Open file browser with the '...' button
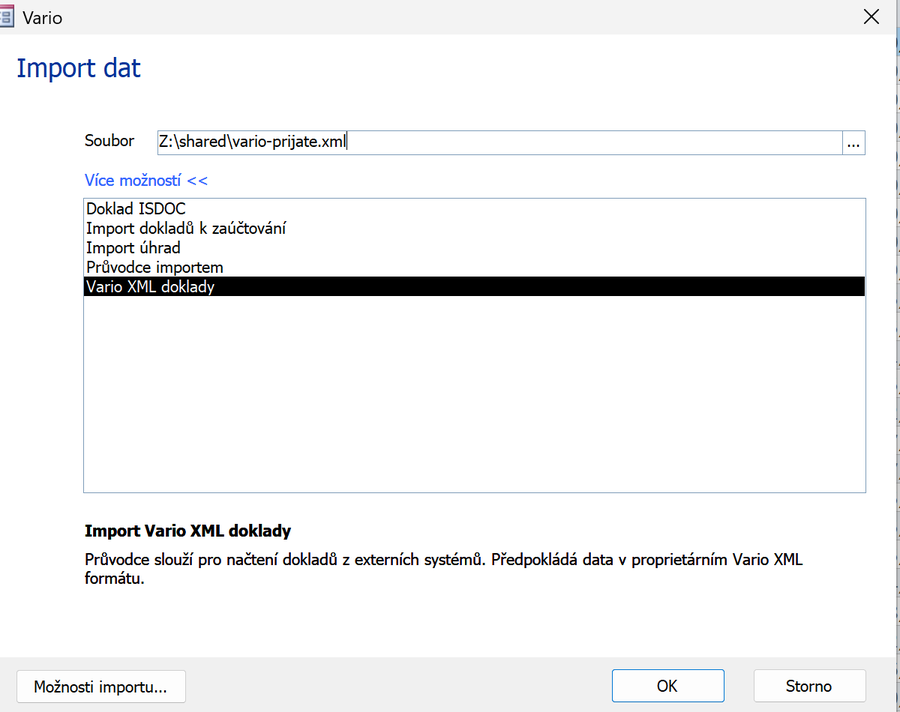The height and width of the screenshot is (712, 900). [854, 142]
